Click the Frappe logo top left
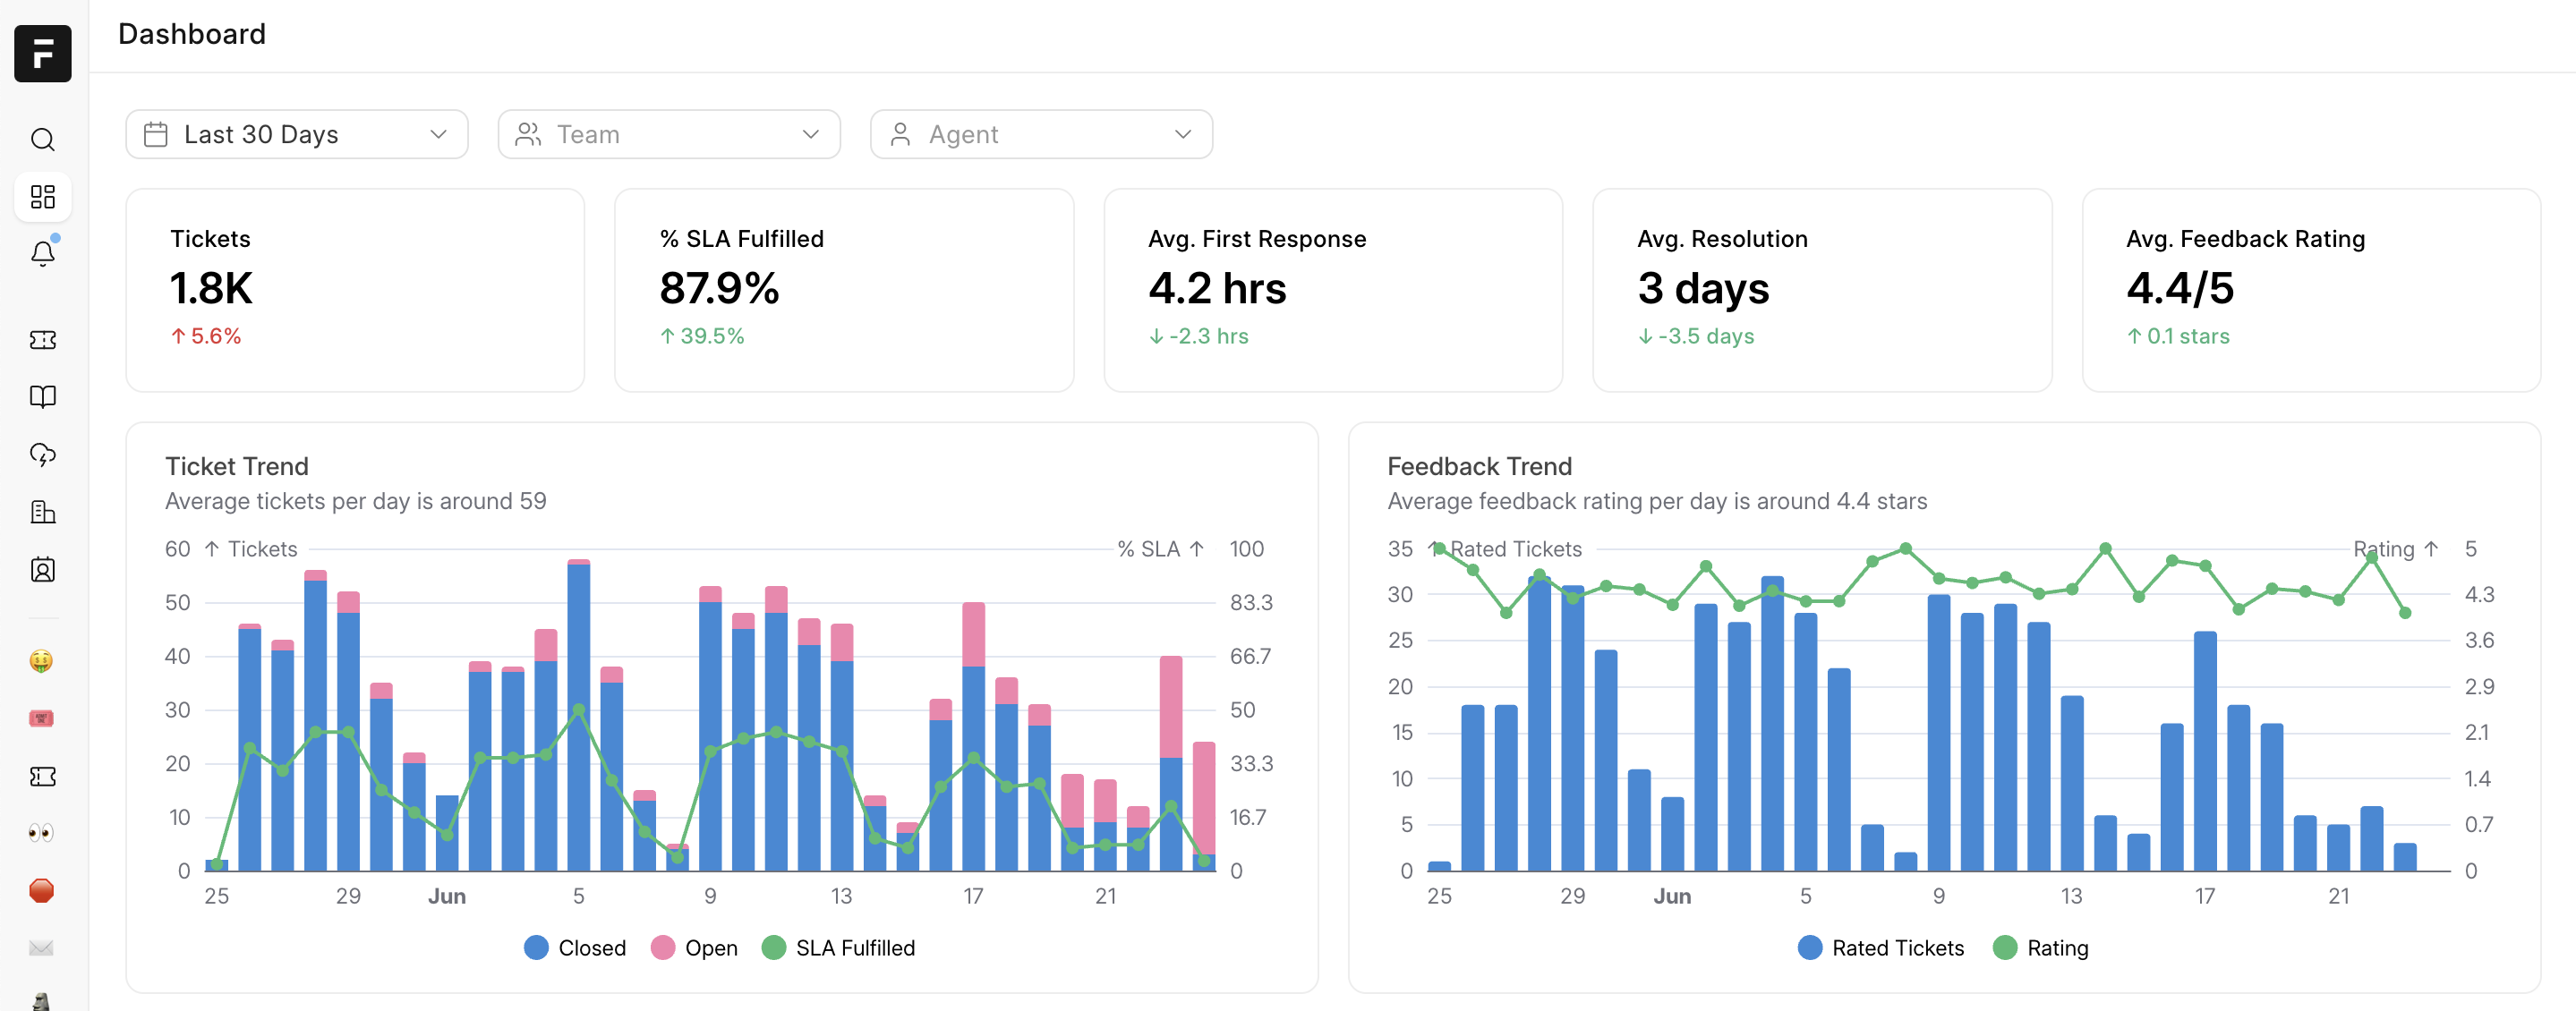Image resolution: width=2576 pixels, height=1011 pixels. (x=42, y=53)
